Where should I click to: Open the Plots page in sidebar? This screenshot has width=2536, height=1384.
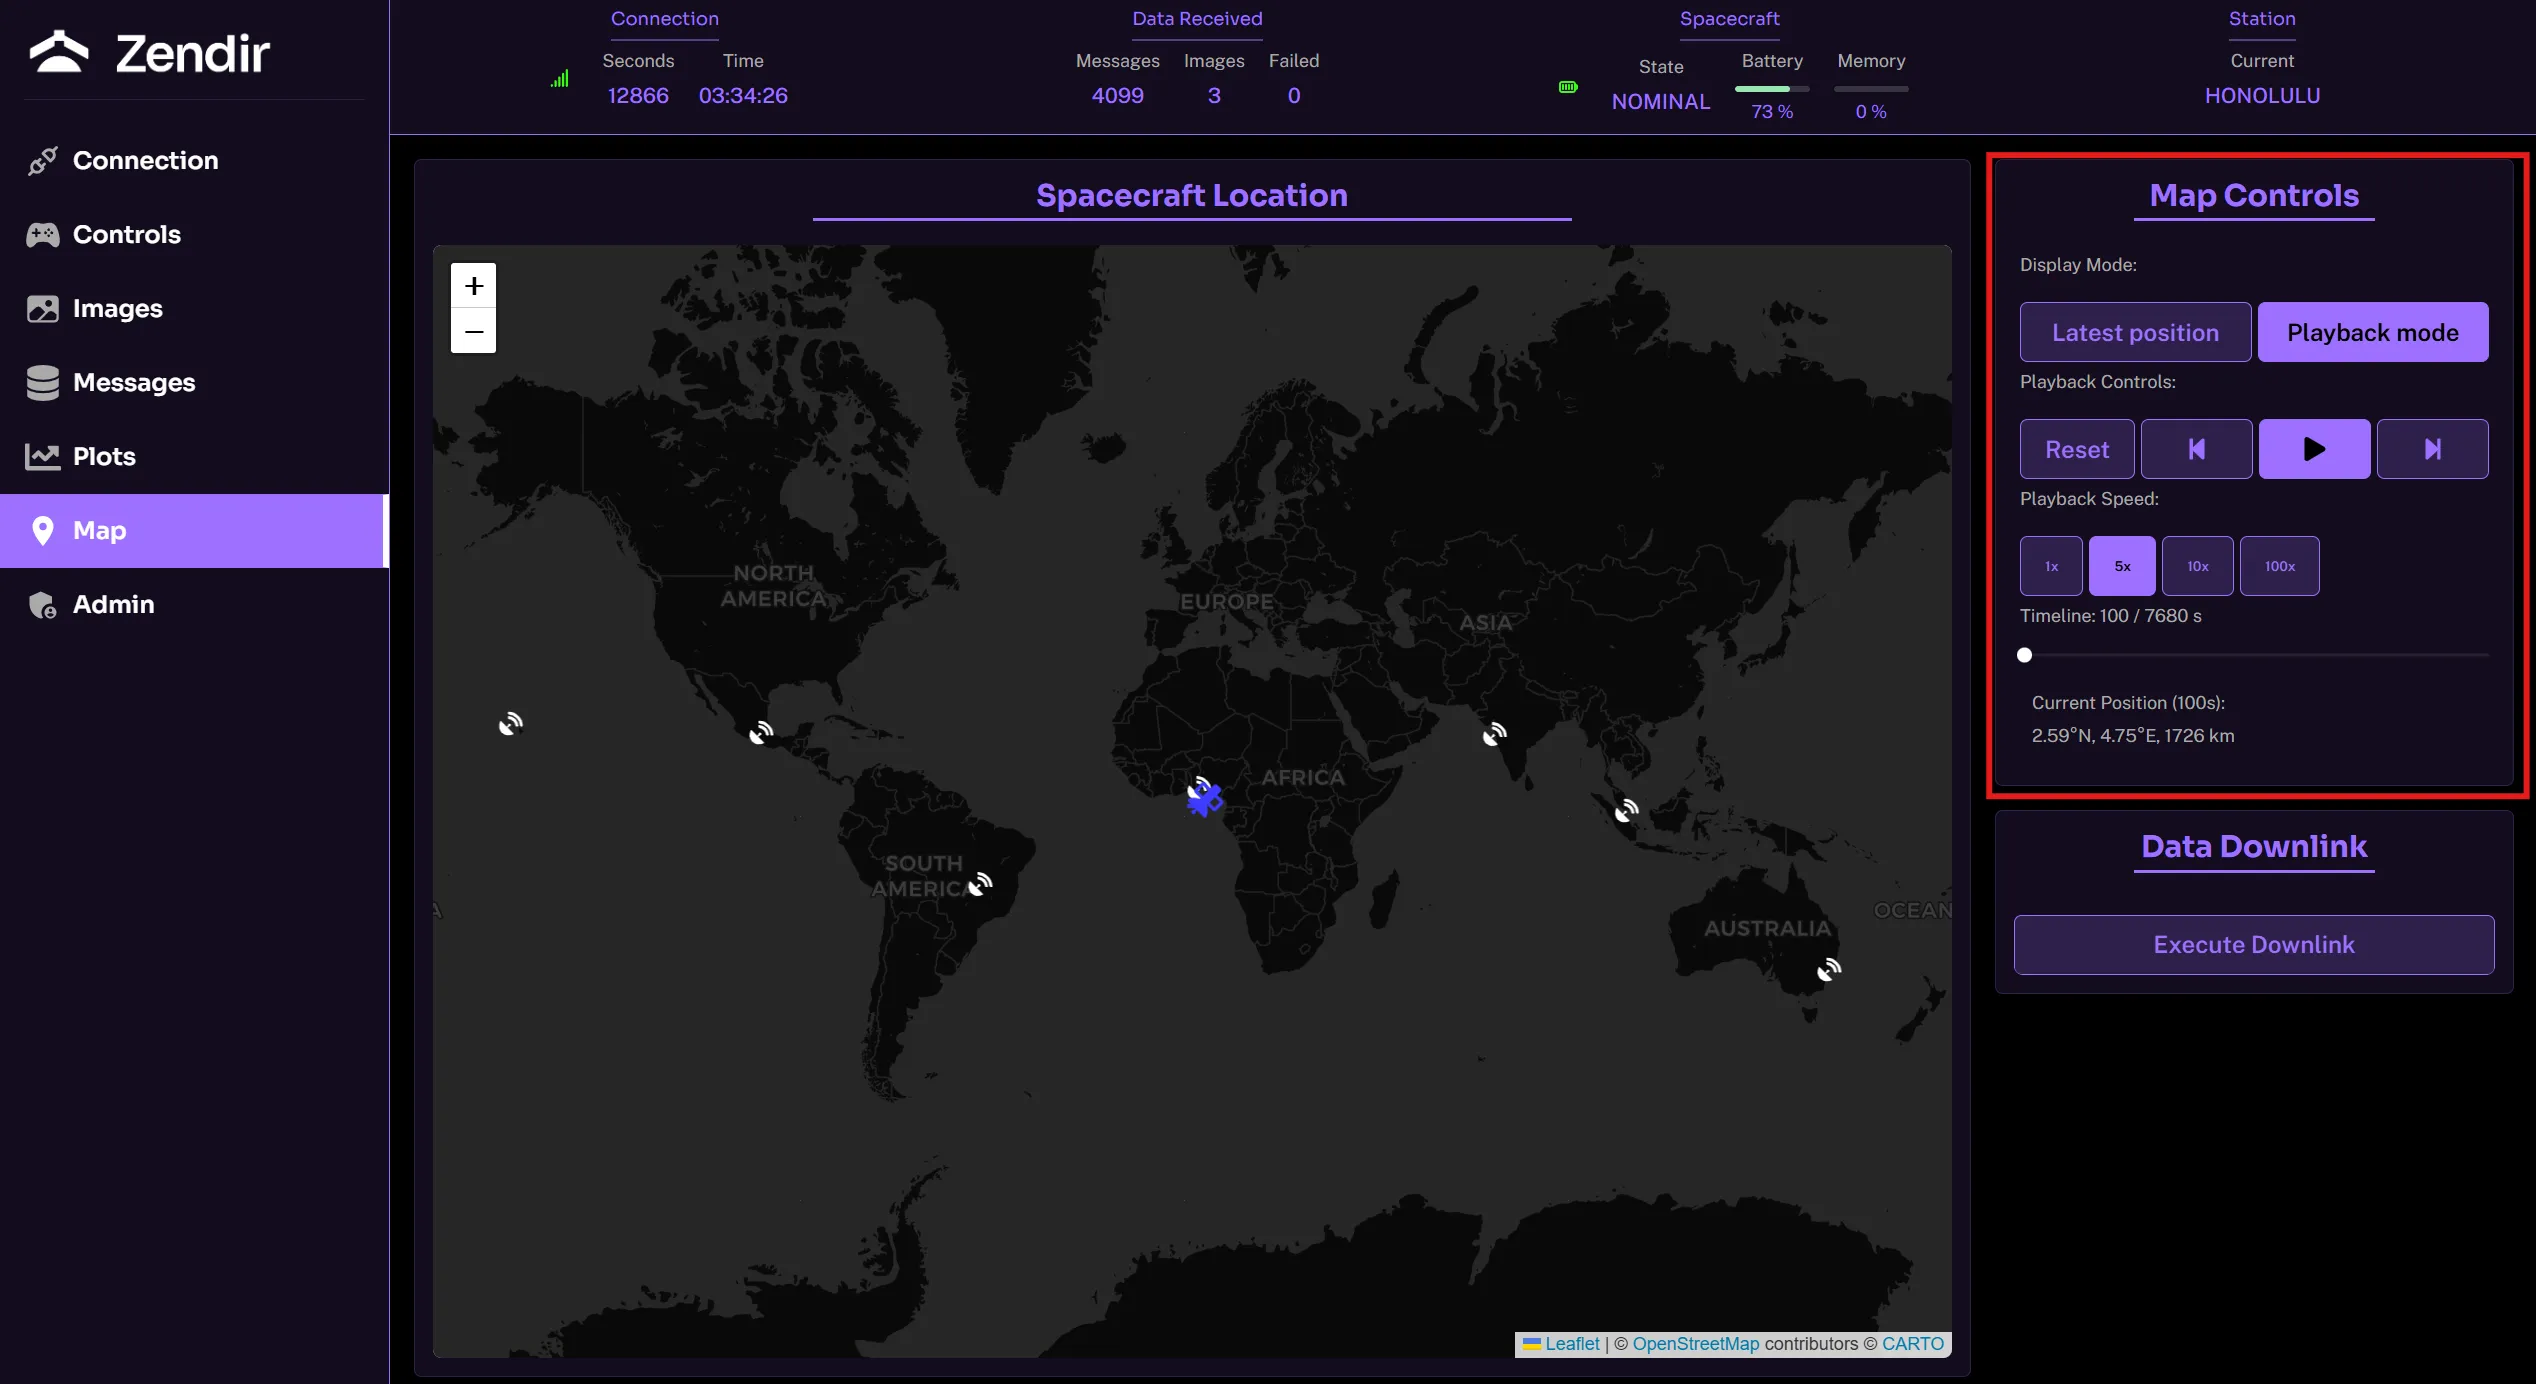click(104, 456)
